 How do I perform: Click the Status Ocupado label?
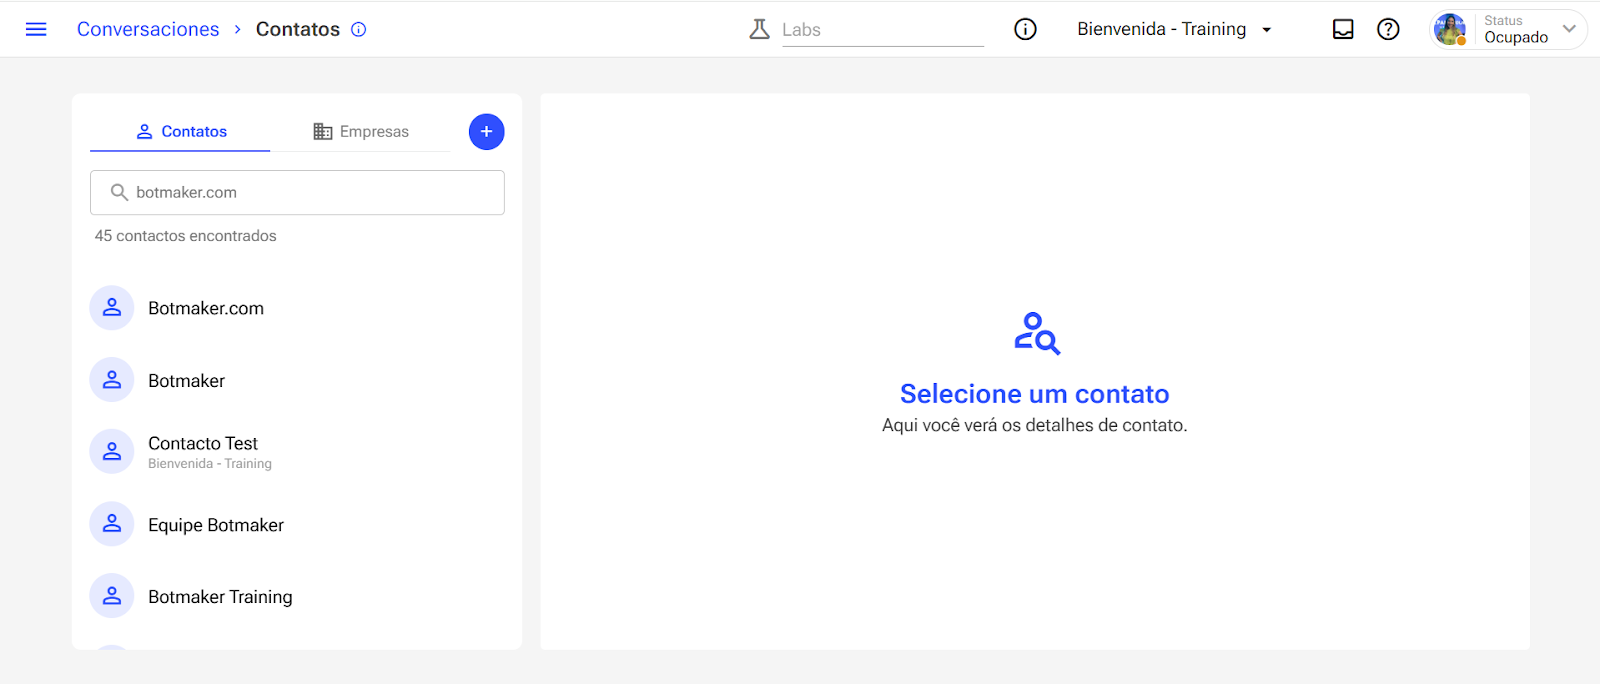(x=1516, y=29)
